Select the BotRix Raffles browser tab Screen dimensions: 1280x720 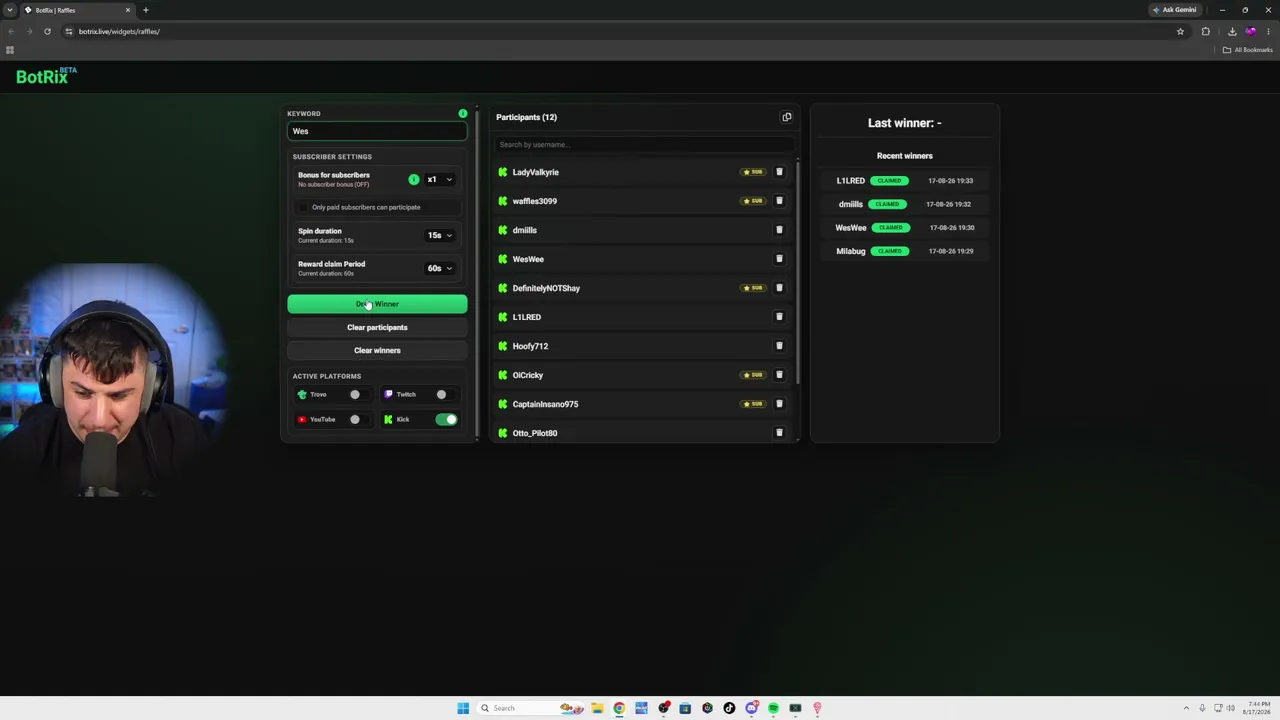pos(78,10)
